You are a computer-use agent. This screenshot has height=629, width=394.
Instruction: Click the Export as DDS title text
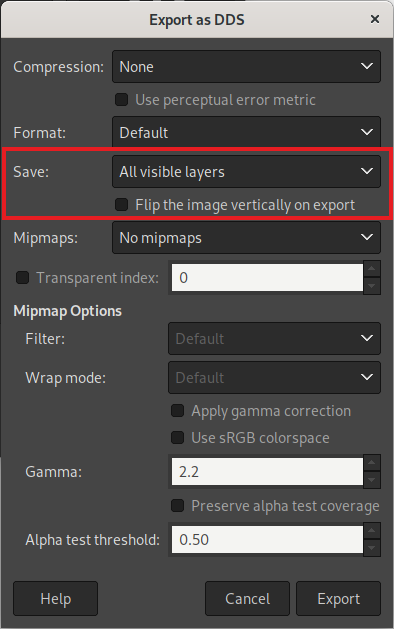pyautogui.click(x=197, y=20)
